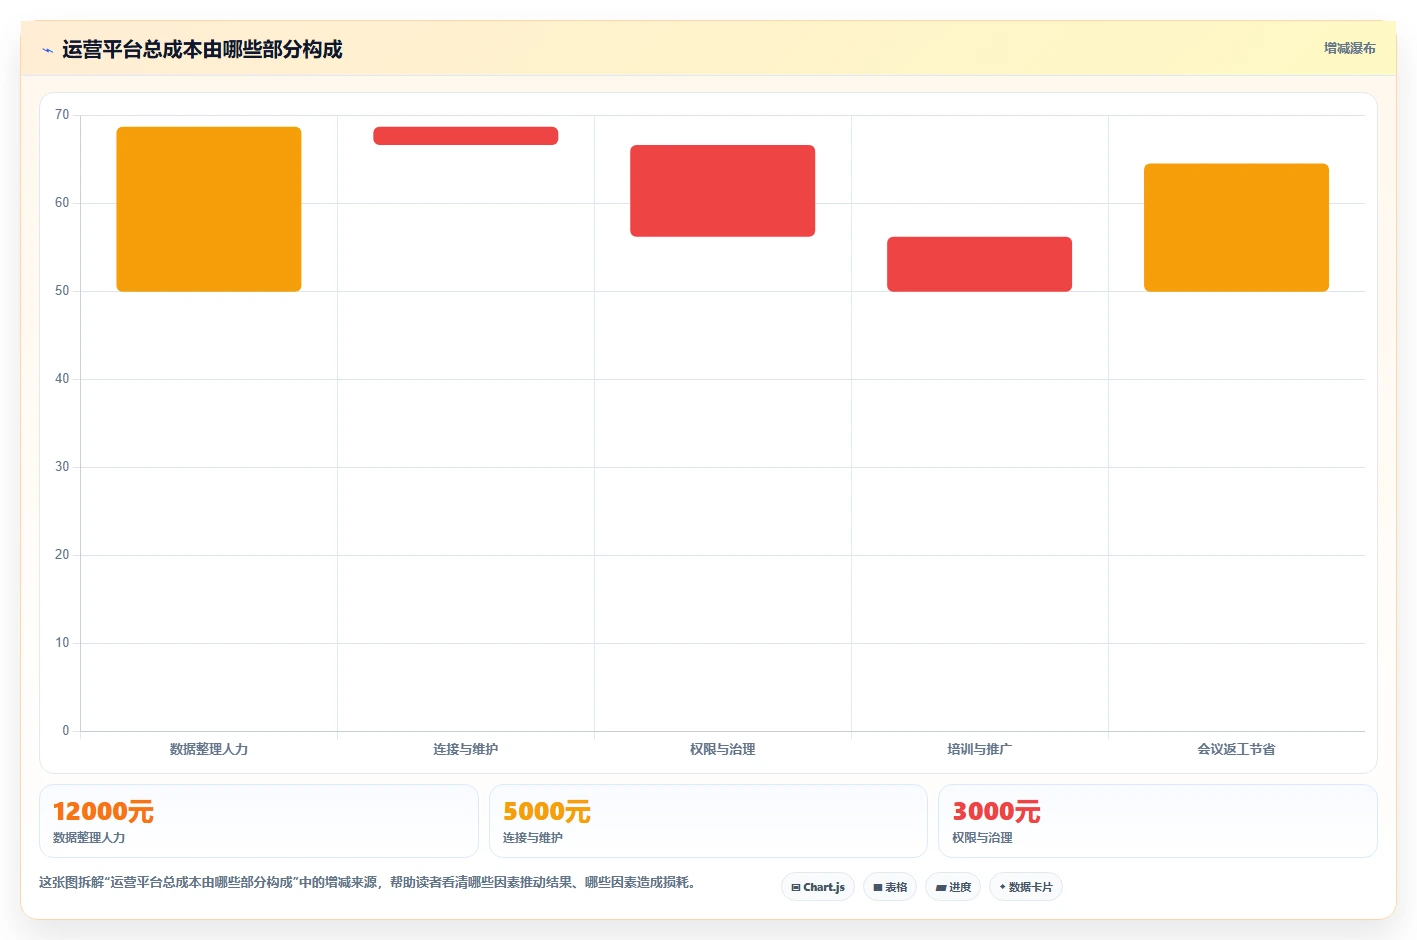Click the Chart.js tag chip
This screenshot has height=940, width=1417.
pos(818,887)
